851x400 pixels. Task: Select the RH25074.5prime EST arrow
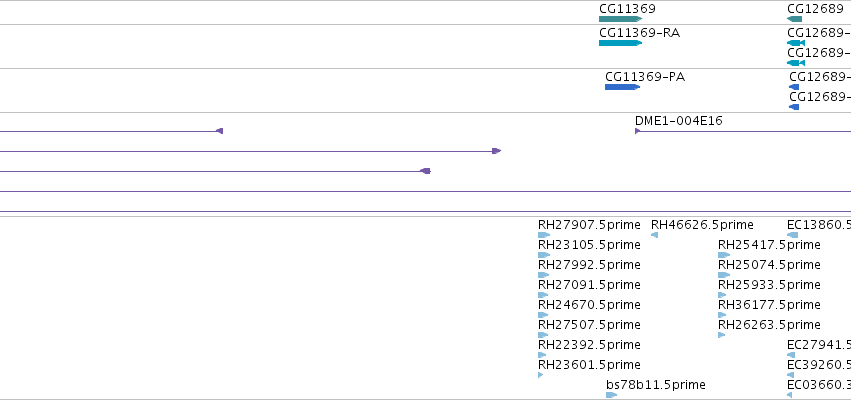(x=724, y=275)
